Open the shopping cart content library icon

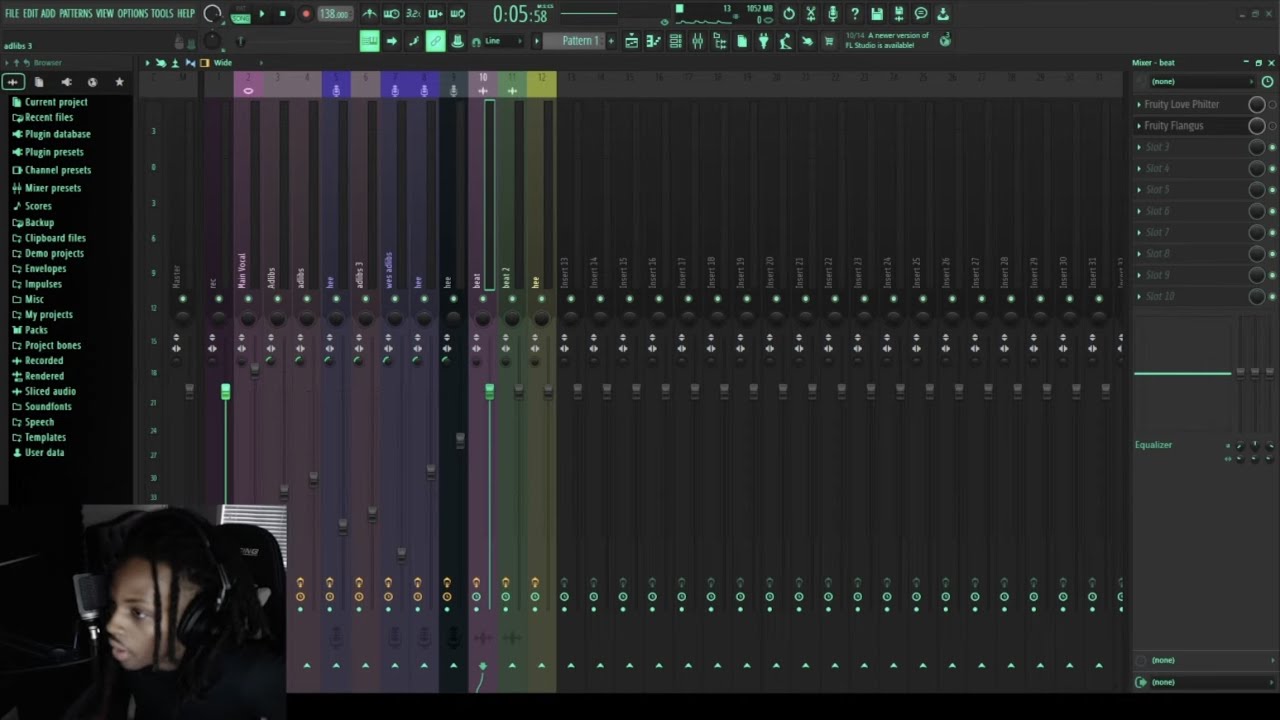point(829,41)
